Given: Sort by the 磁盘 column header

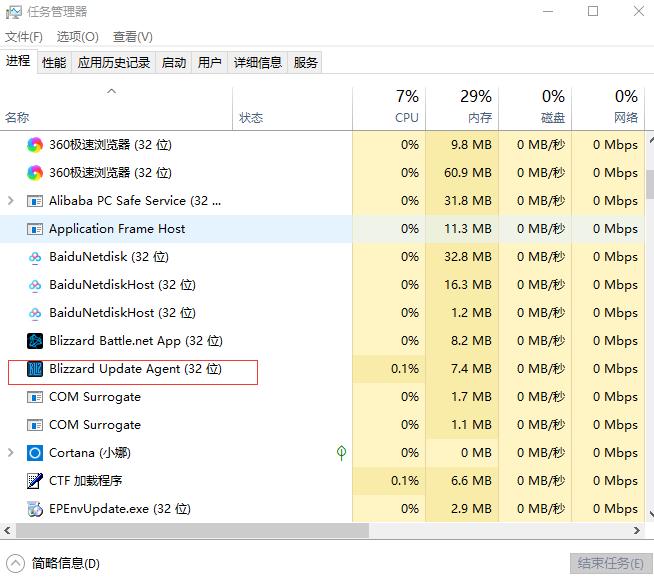Looking at the screenshot, I should pyautogui.click(x=535, y=108).
